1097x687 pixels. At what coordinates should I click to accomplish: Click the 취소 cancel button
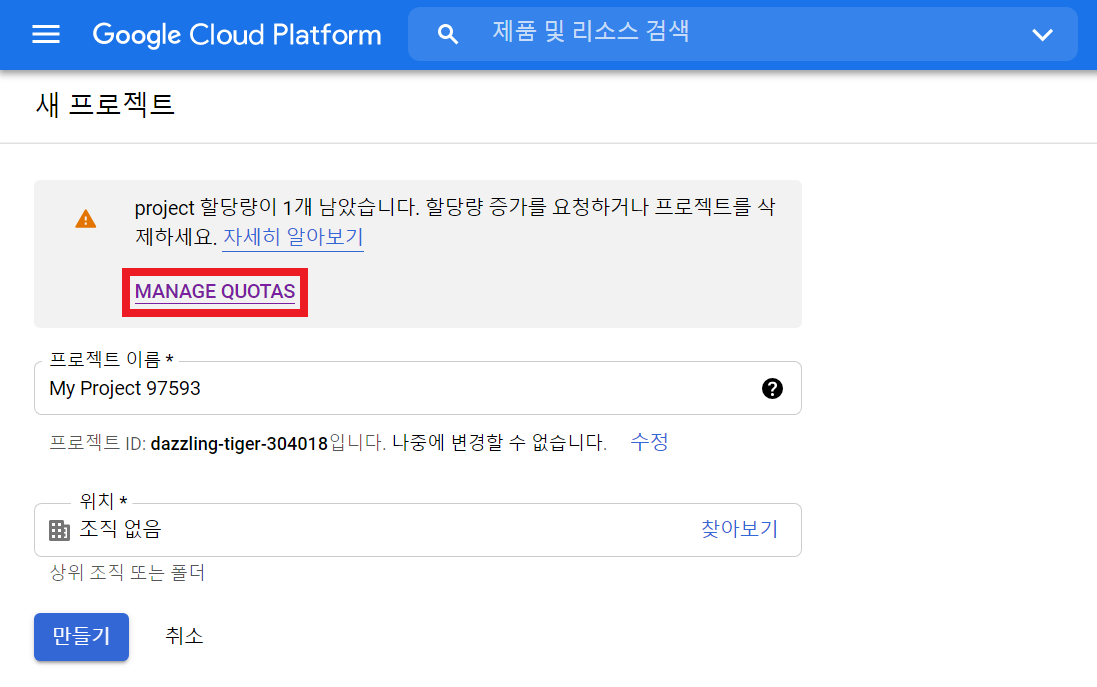point(184,636)
